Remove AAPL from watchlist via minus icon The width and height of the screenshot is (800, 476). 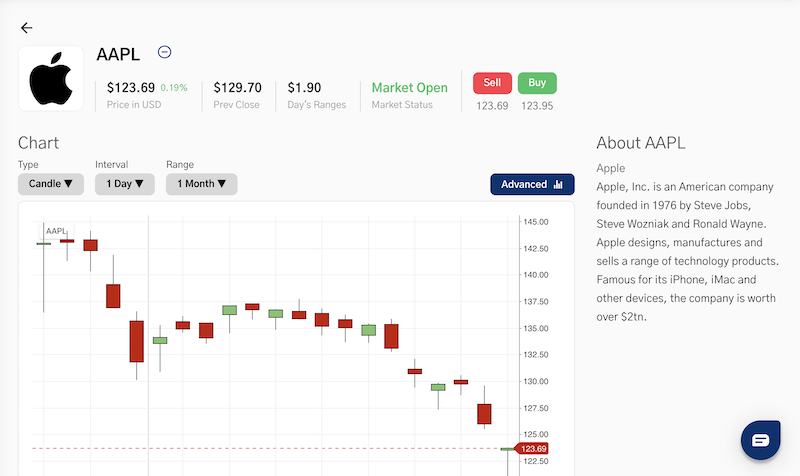pyautogui.click(x=164, y=52)
